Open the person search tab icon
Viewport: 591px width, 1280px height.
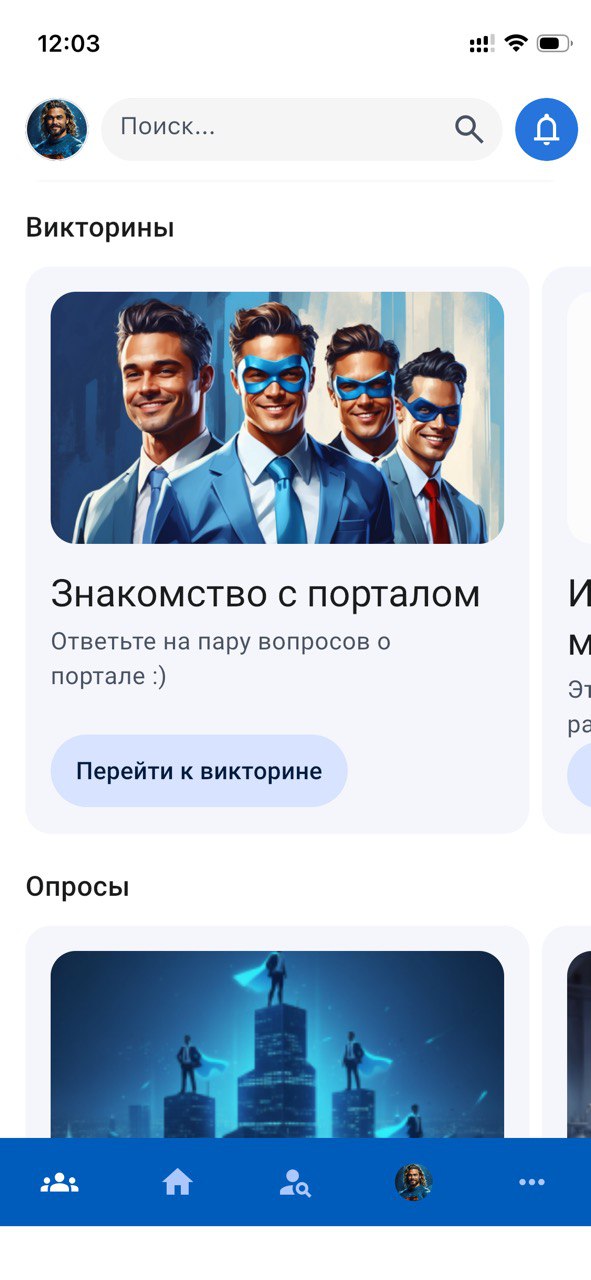coord(295,1183)
